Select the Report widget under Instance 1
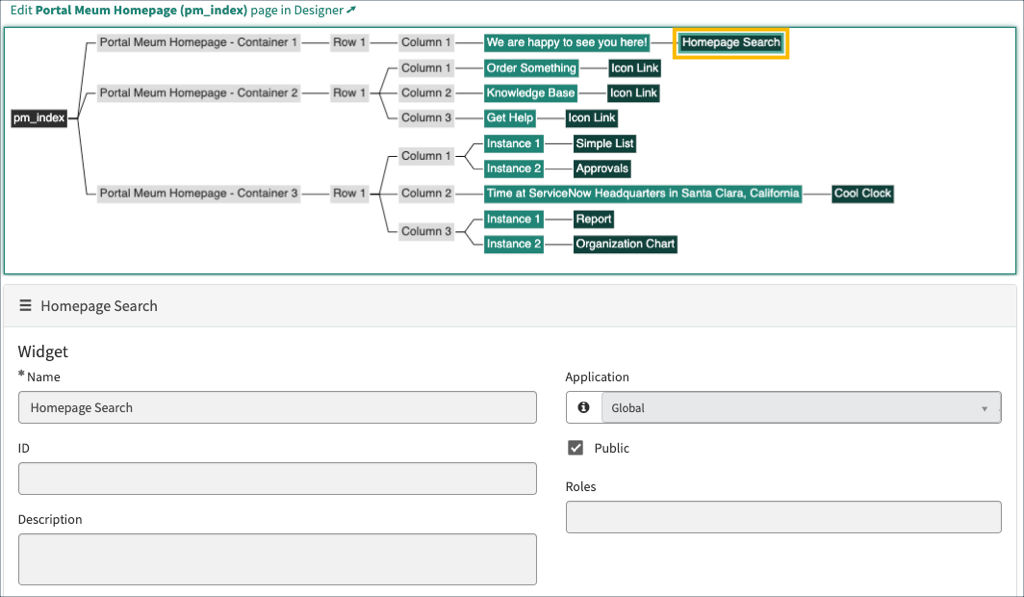Image resolution: width=1024 pixels, height=597 pixels. click(x=593, y=219)
